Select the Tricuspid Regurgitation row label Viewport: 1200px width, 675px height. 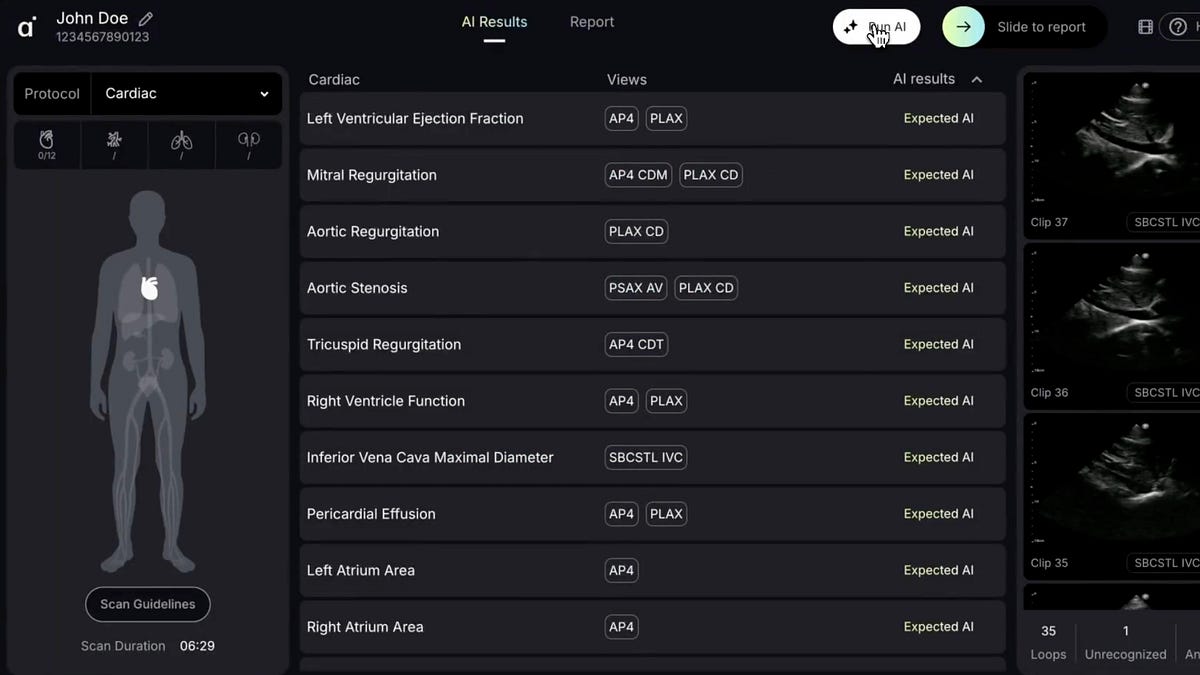click(384, 345)
